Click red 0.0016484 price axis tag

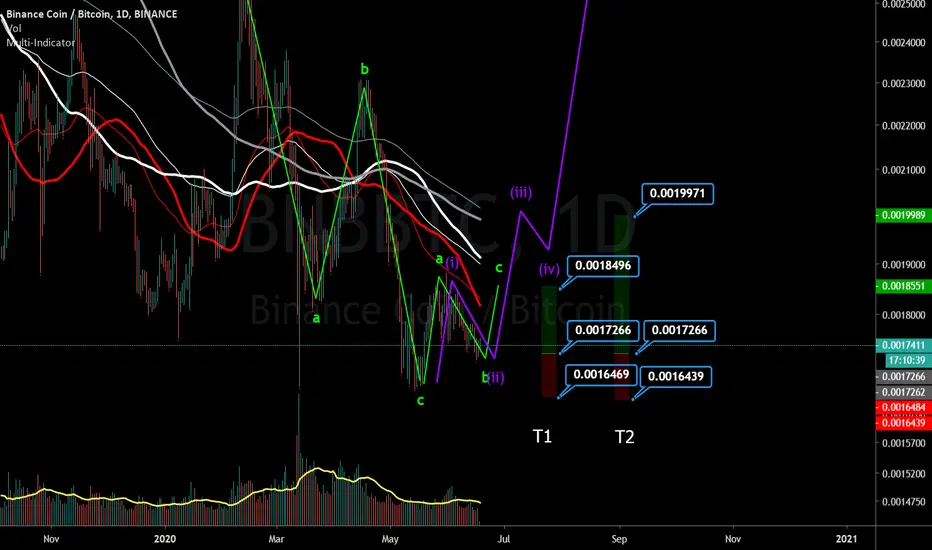[903, 407]
